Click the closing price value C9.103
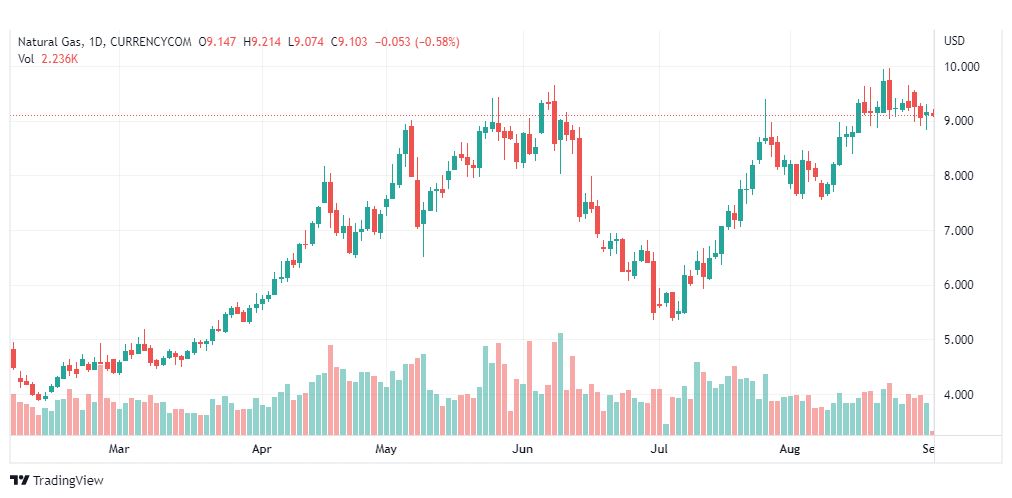 (349, 42)
